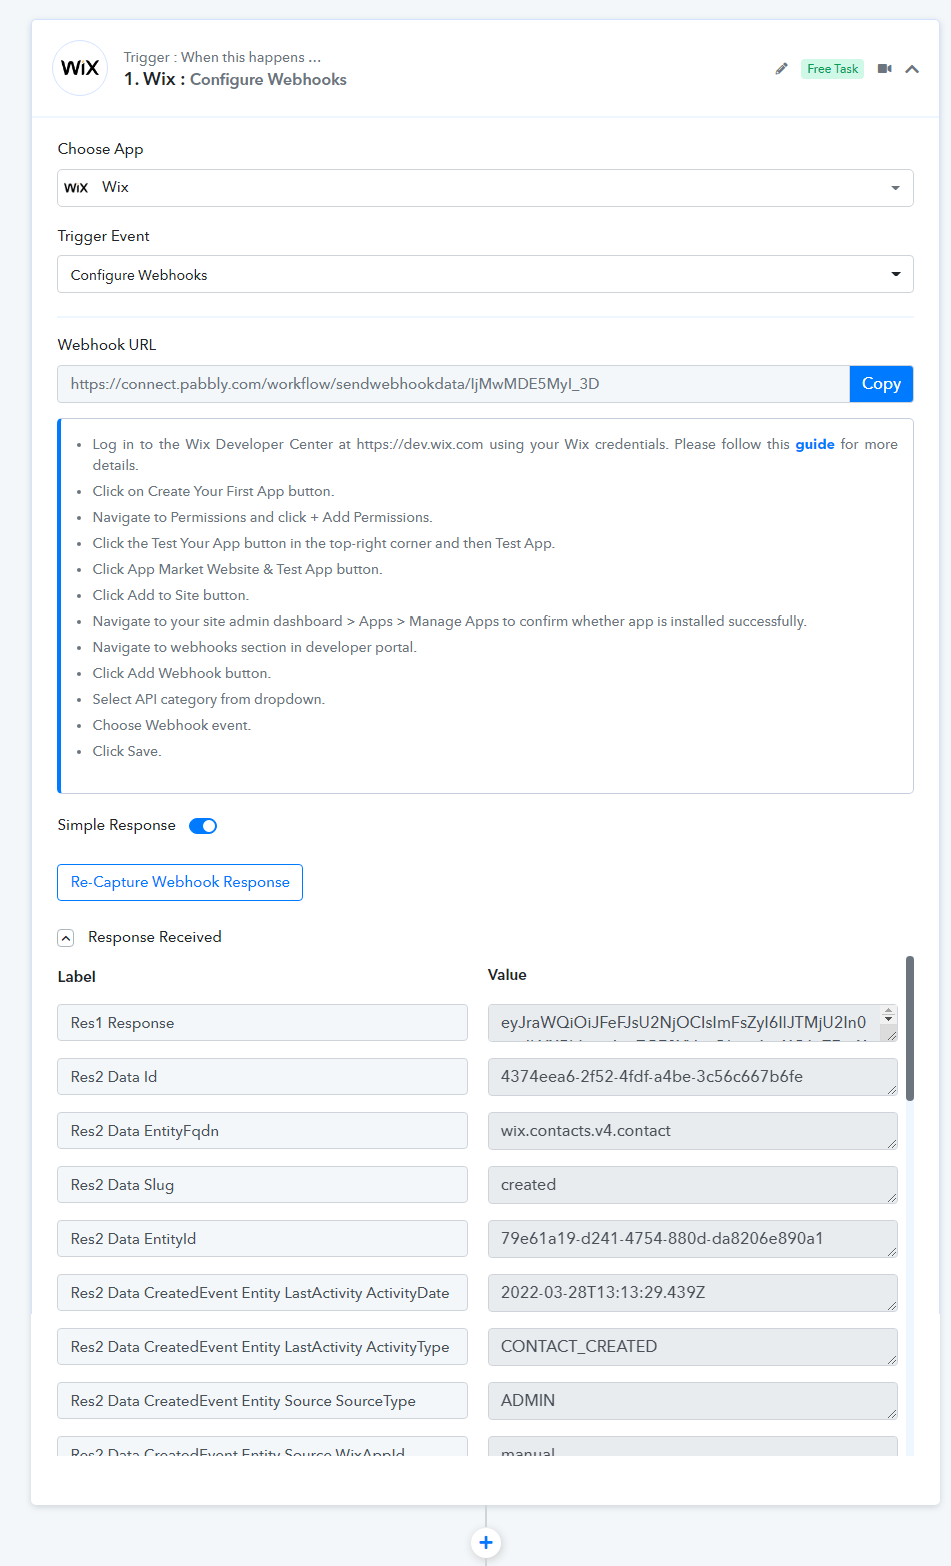This screenshot has width=951, height=1566.
Task: Open the video camera tutorial icon
Action: coord(885,69)
